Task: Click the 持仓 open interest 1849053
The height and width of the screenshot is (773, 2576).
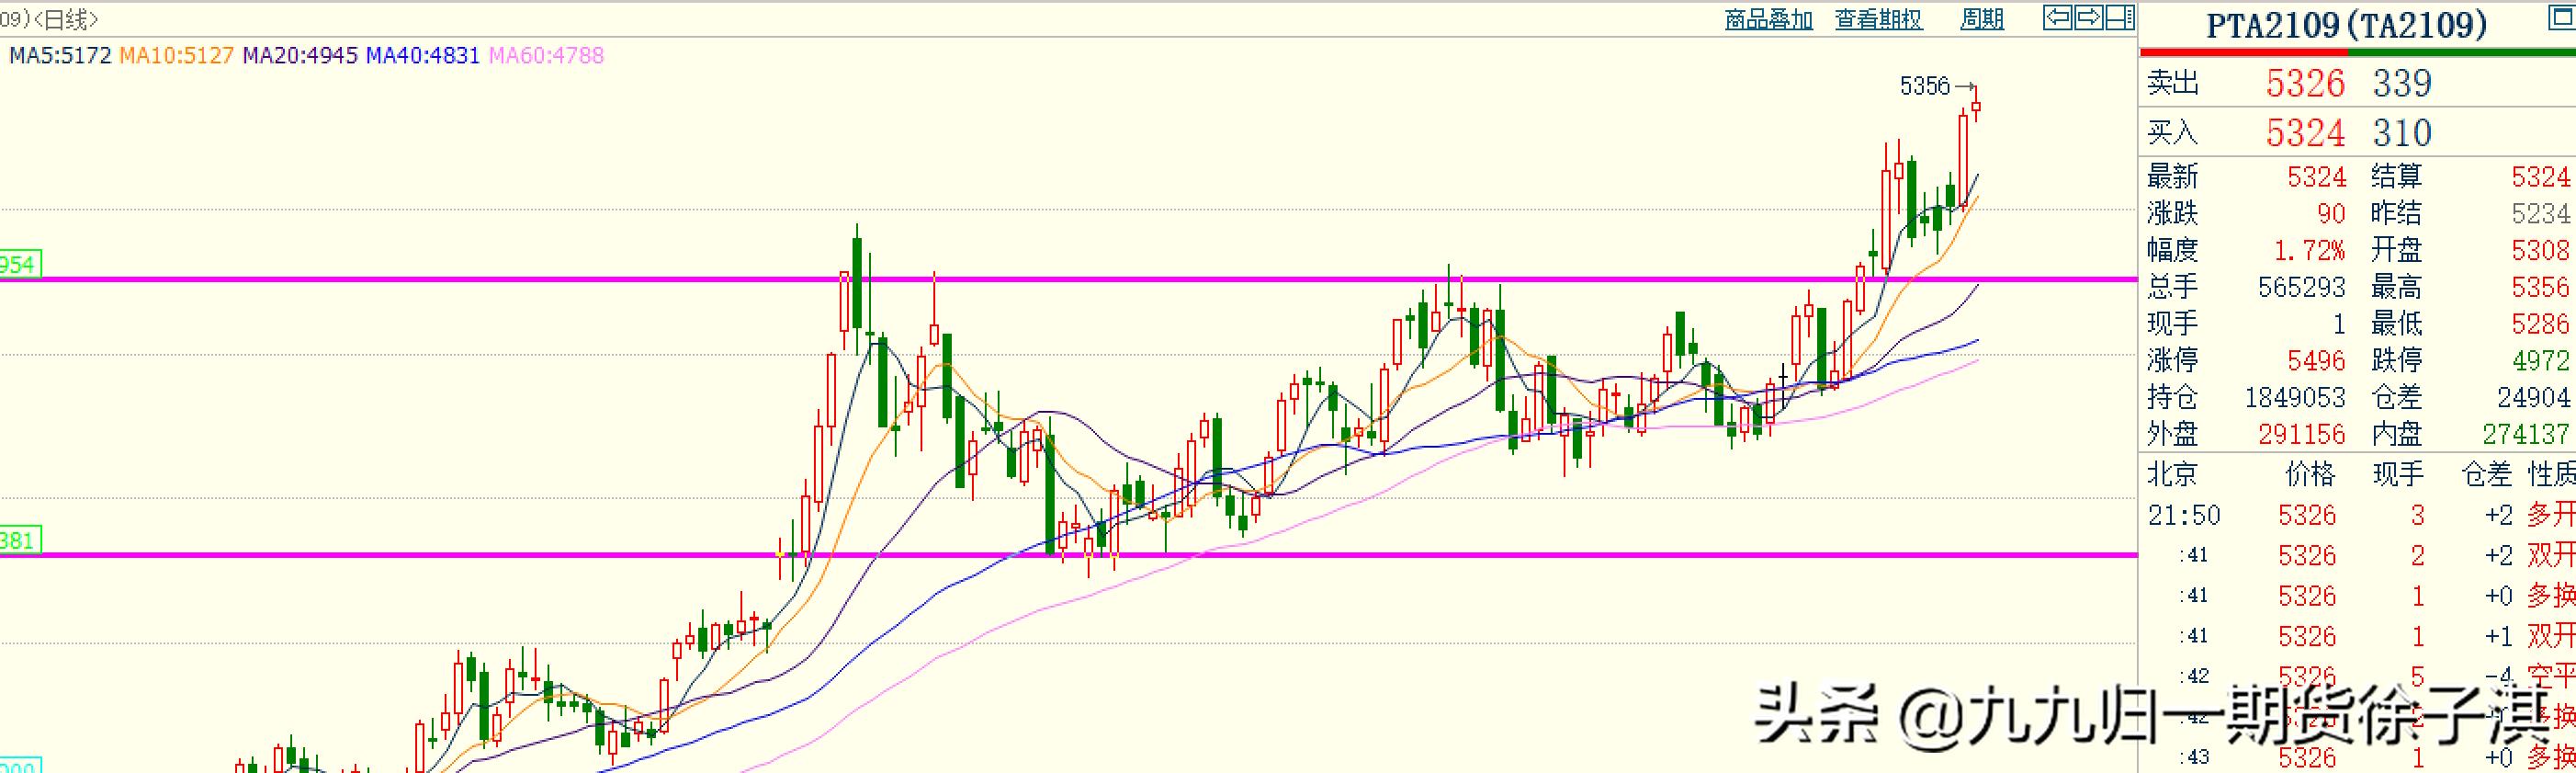Action: coord(2295,398)
